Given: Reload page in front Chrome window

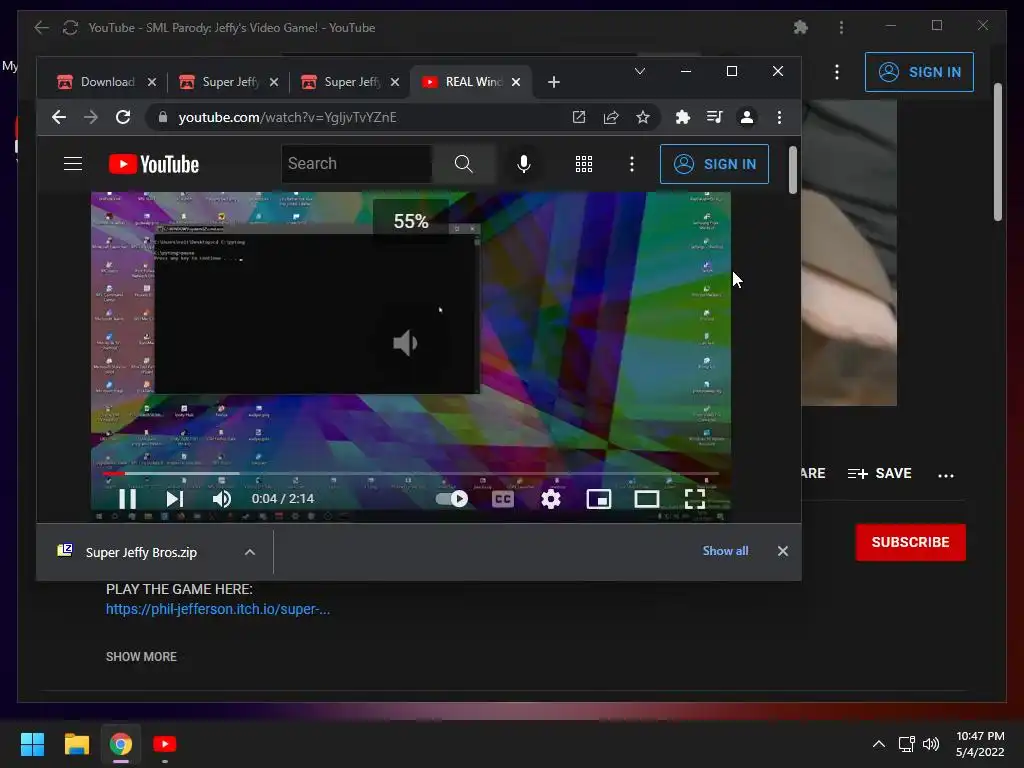Looking at the screenshot, I should click(x=123, y=117).
